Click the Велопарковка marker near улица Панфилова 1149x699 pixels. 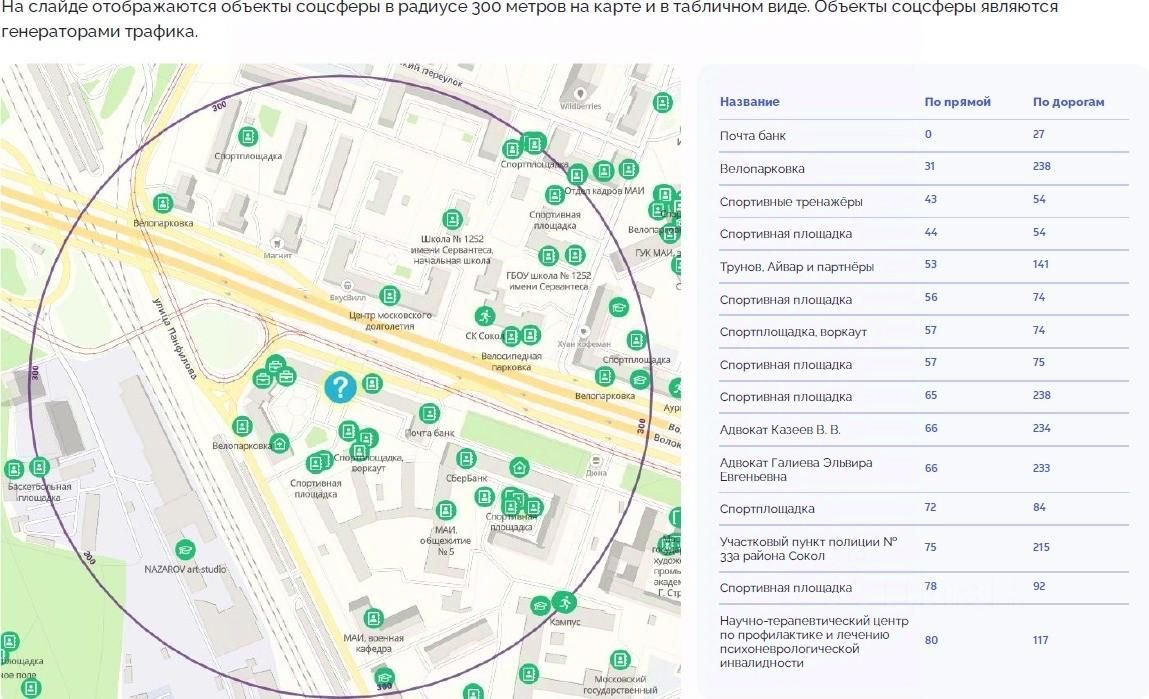point(242,426)
